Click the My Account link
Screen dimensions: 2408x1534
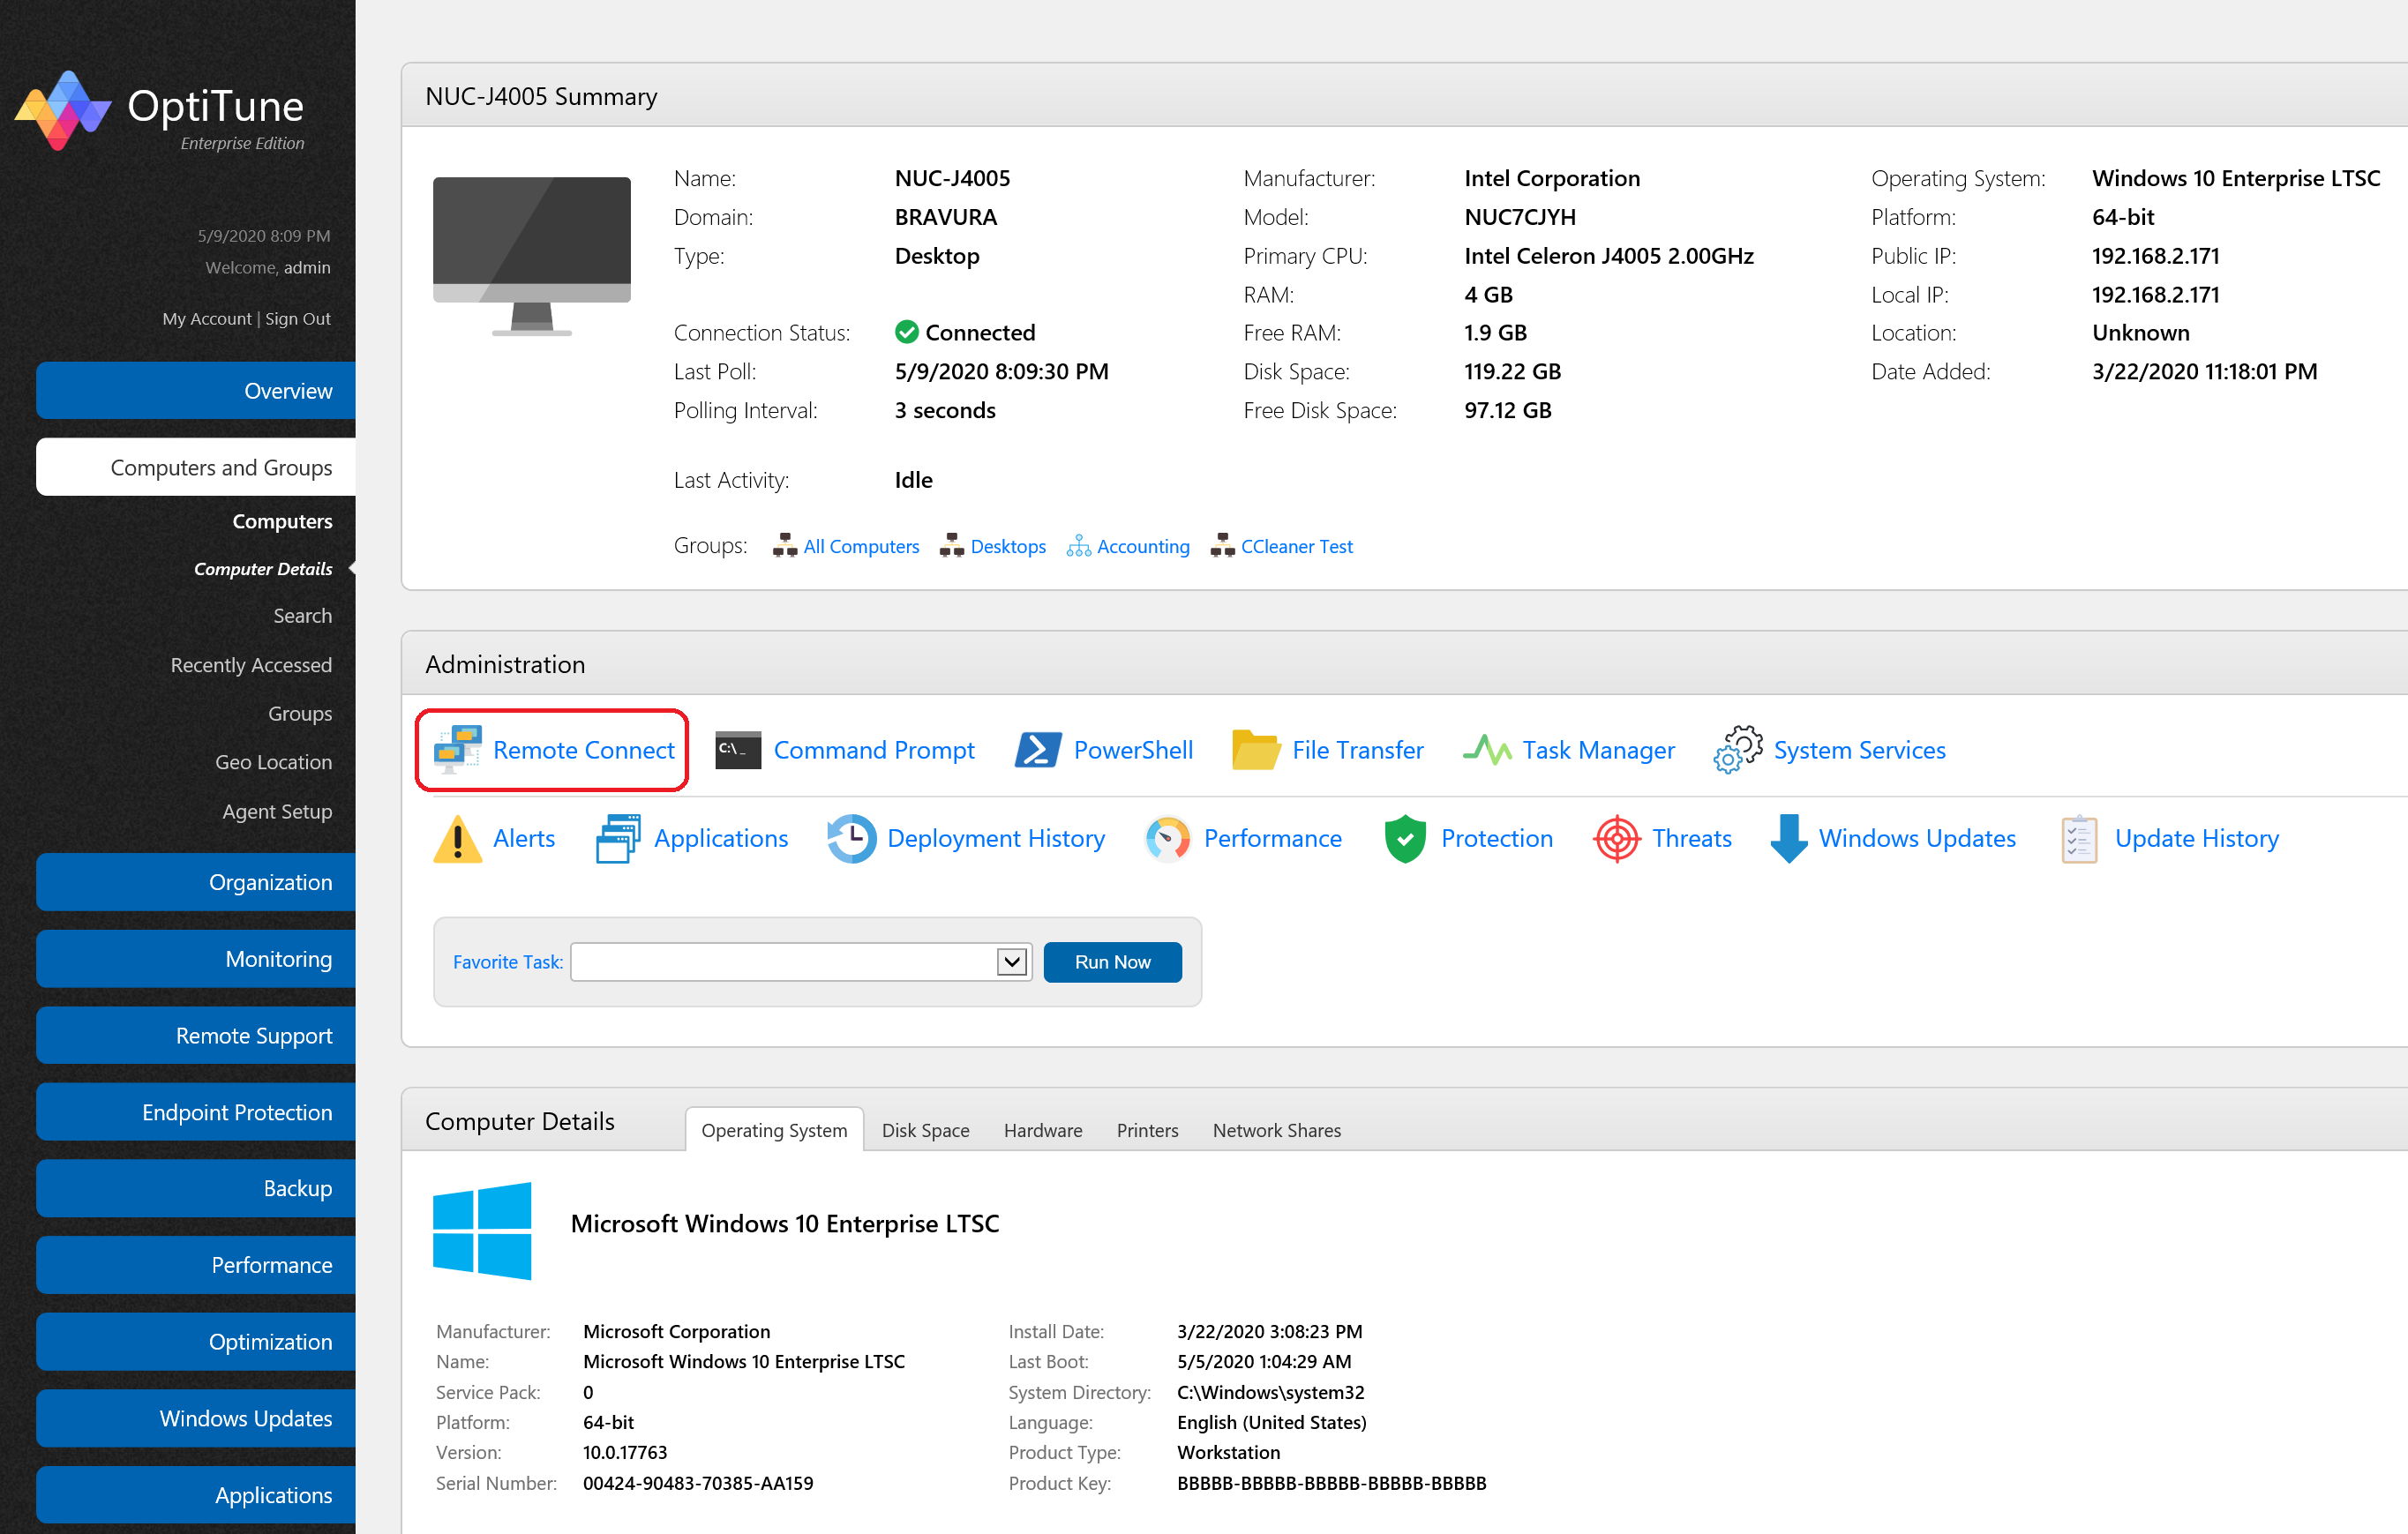click(x=207, y=319)
